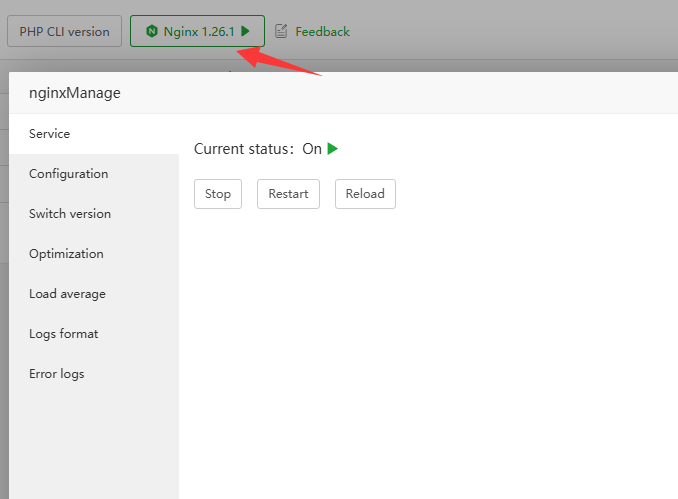678x499 pixels.
Task: Click the Current status label text
Action: tap(243, 148)
